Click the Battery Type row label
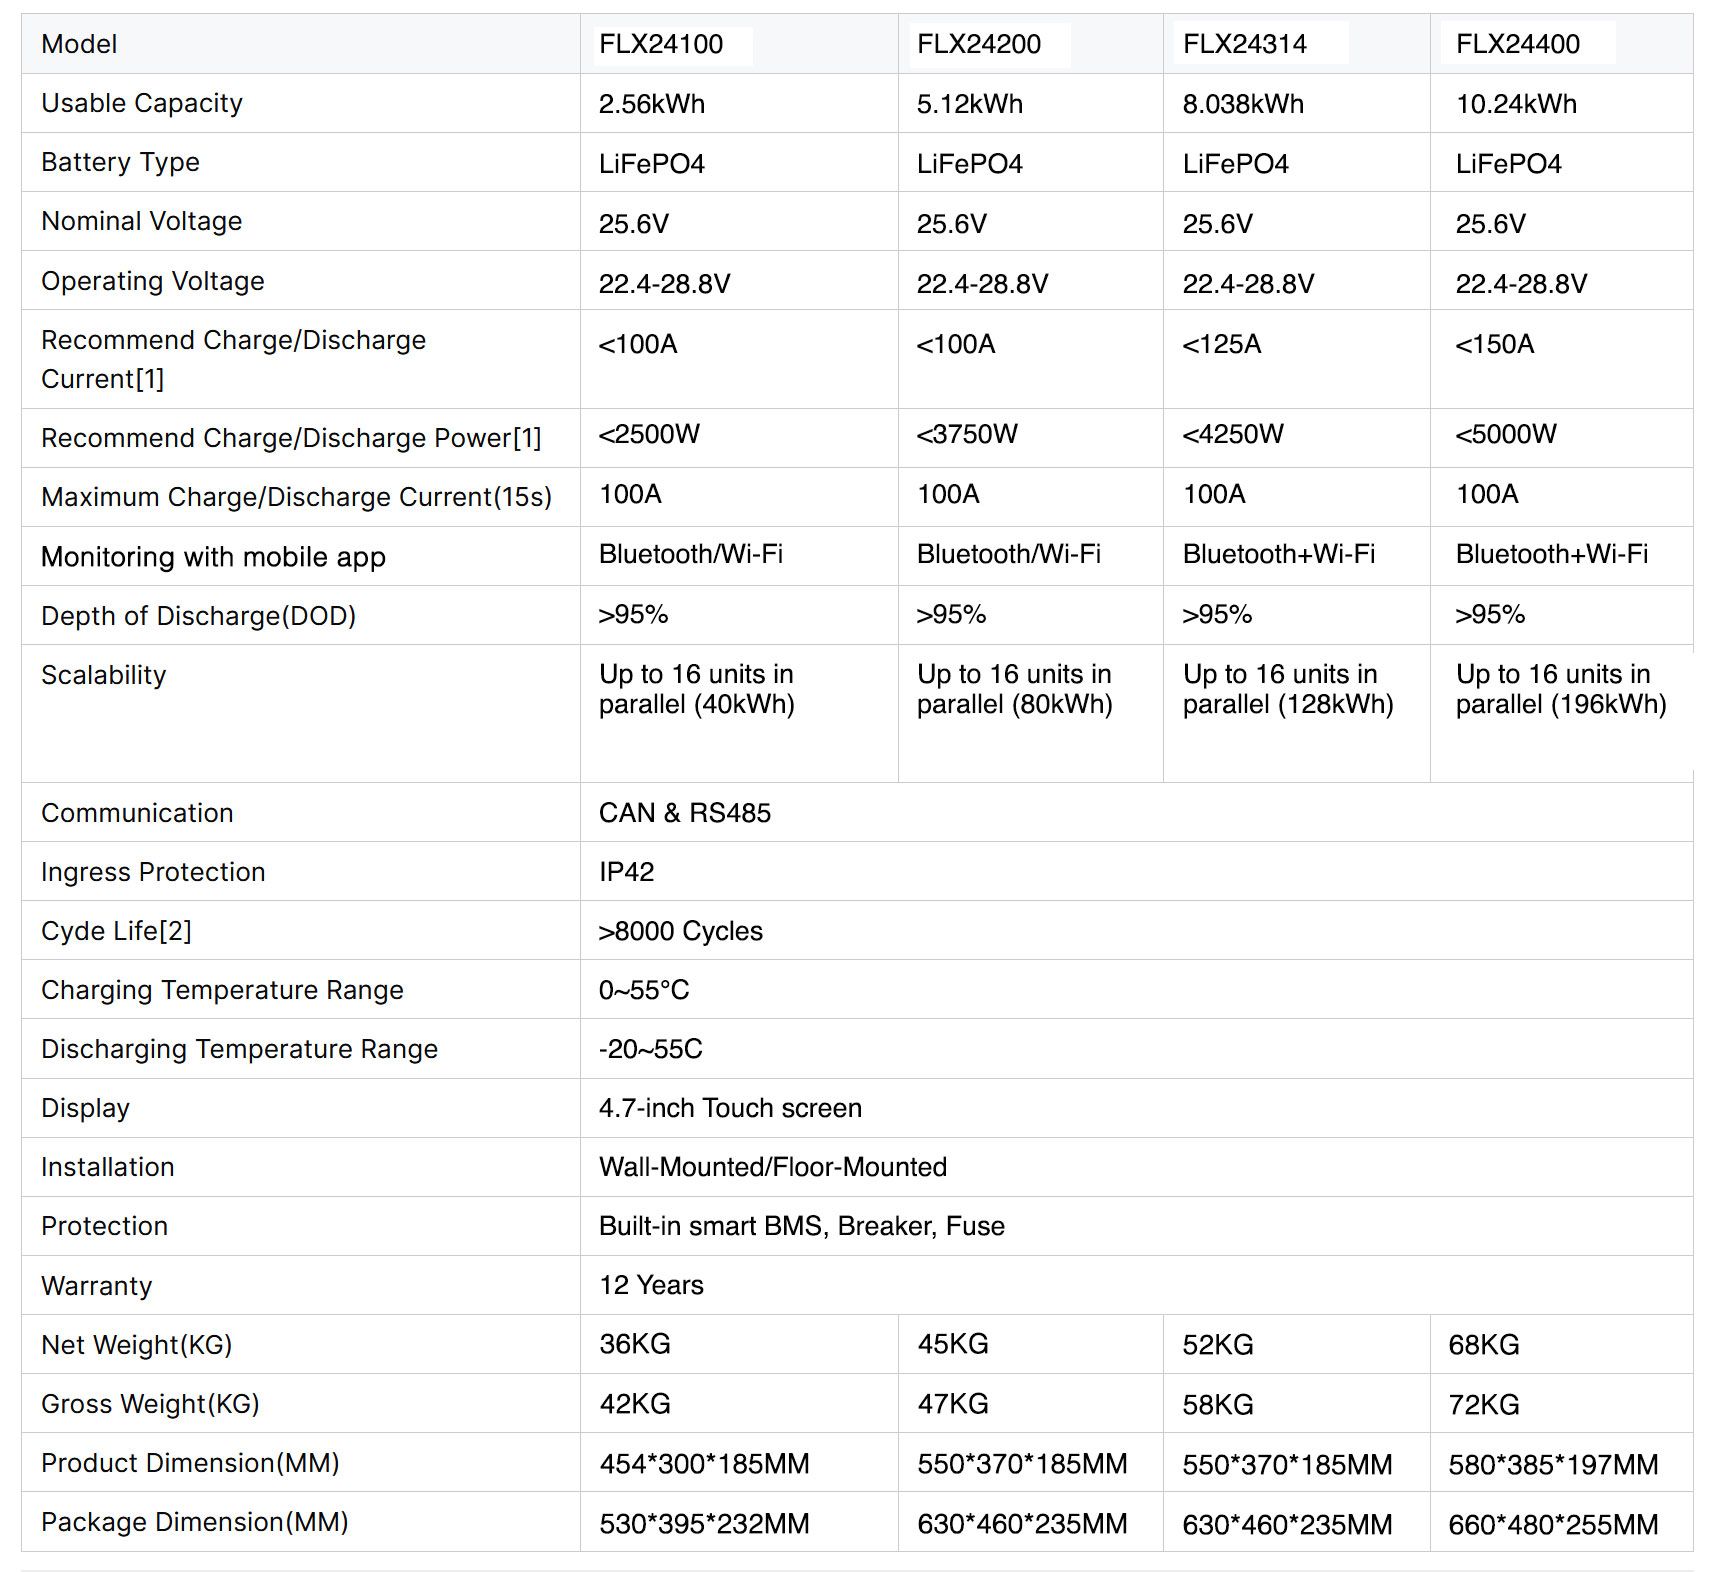Image resolution: width=1718 pixels, height=1572 pixels. 120,162
